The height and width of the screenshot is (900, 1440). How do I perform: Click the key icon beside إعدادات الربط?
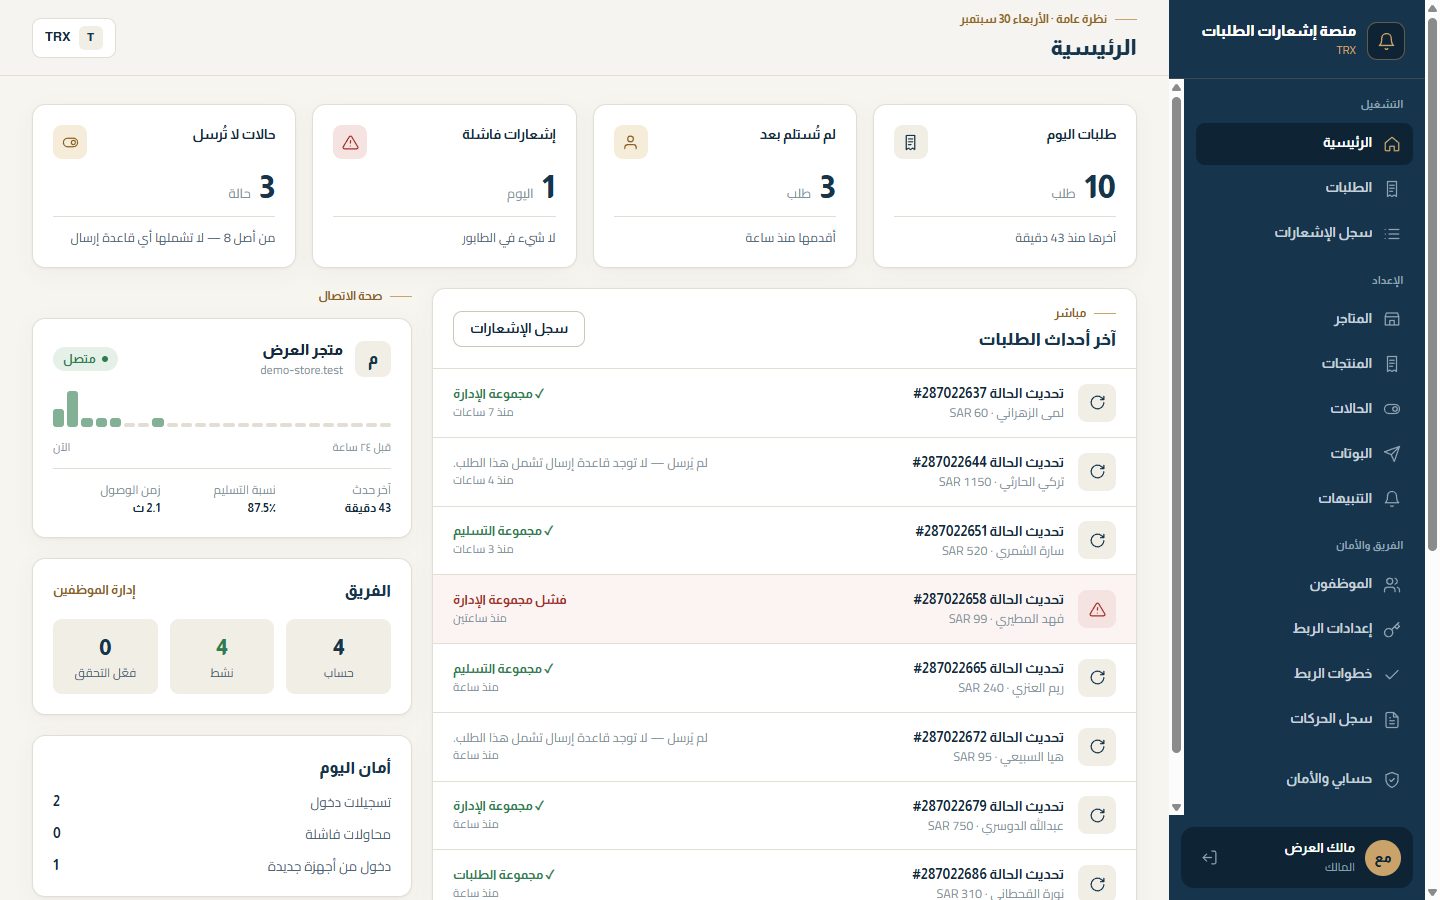click(x=1391, y=629)
